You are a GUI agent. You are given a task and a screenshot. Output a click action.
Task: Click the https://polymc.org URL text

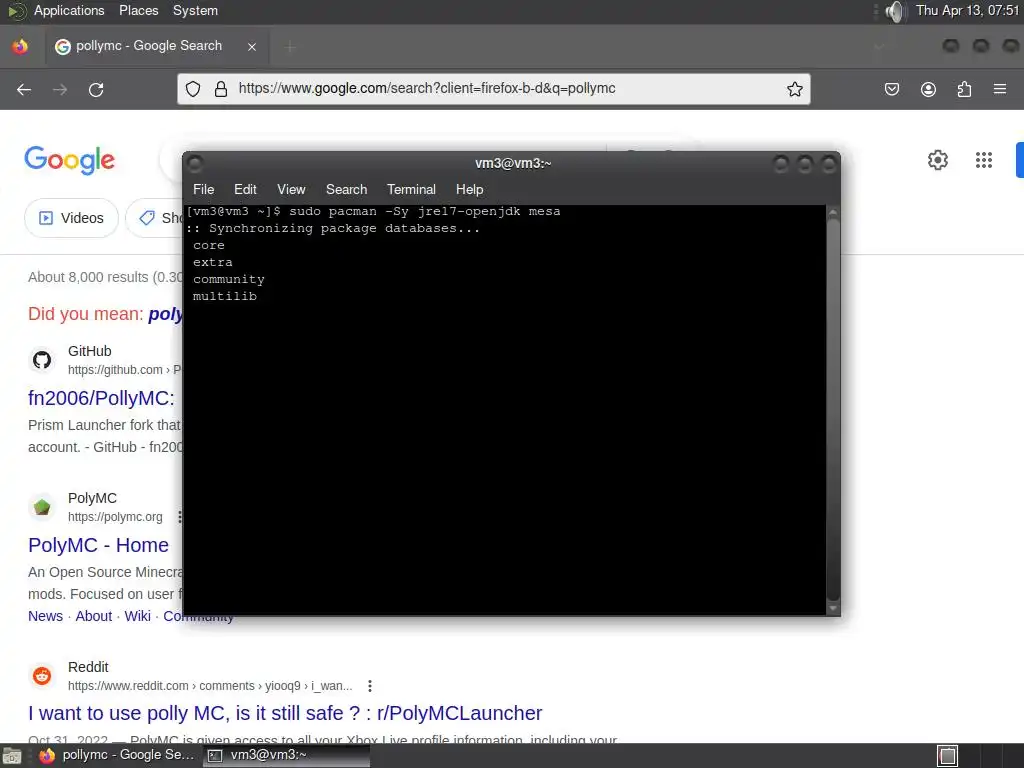tap(115, 517)
